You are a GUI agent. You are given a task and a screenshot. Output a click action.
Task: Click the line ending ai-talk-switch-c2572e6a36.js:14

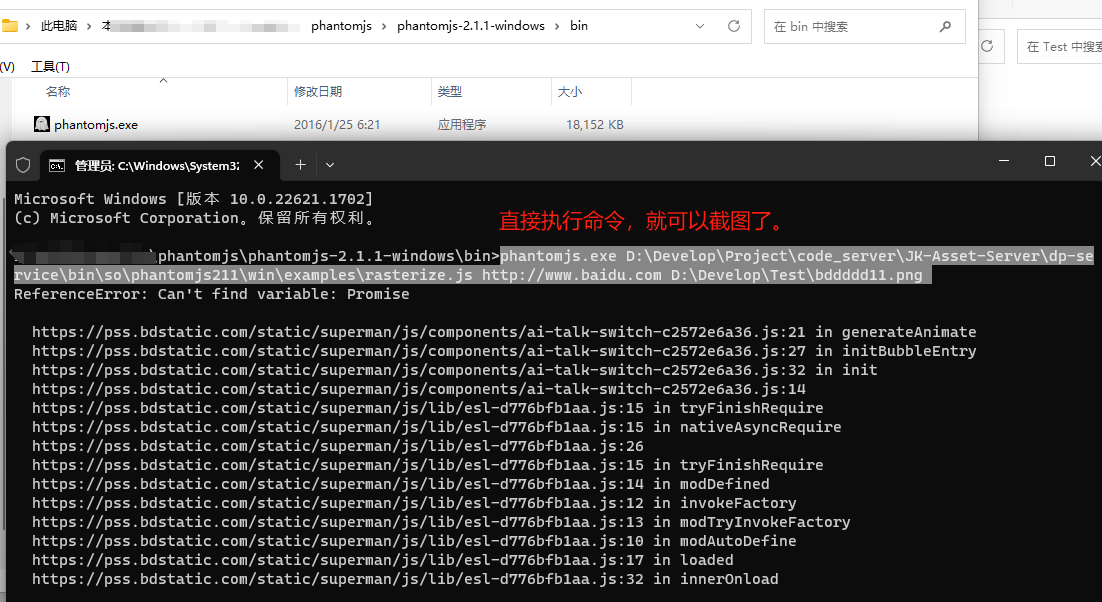419,389
